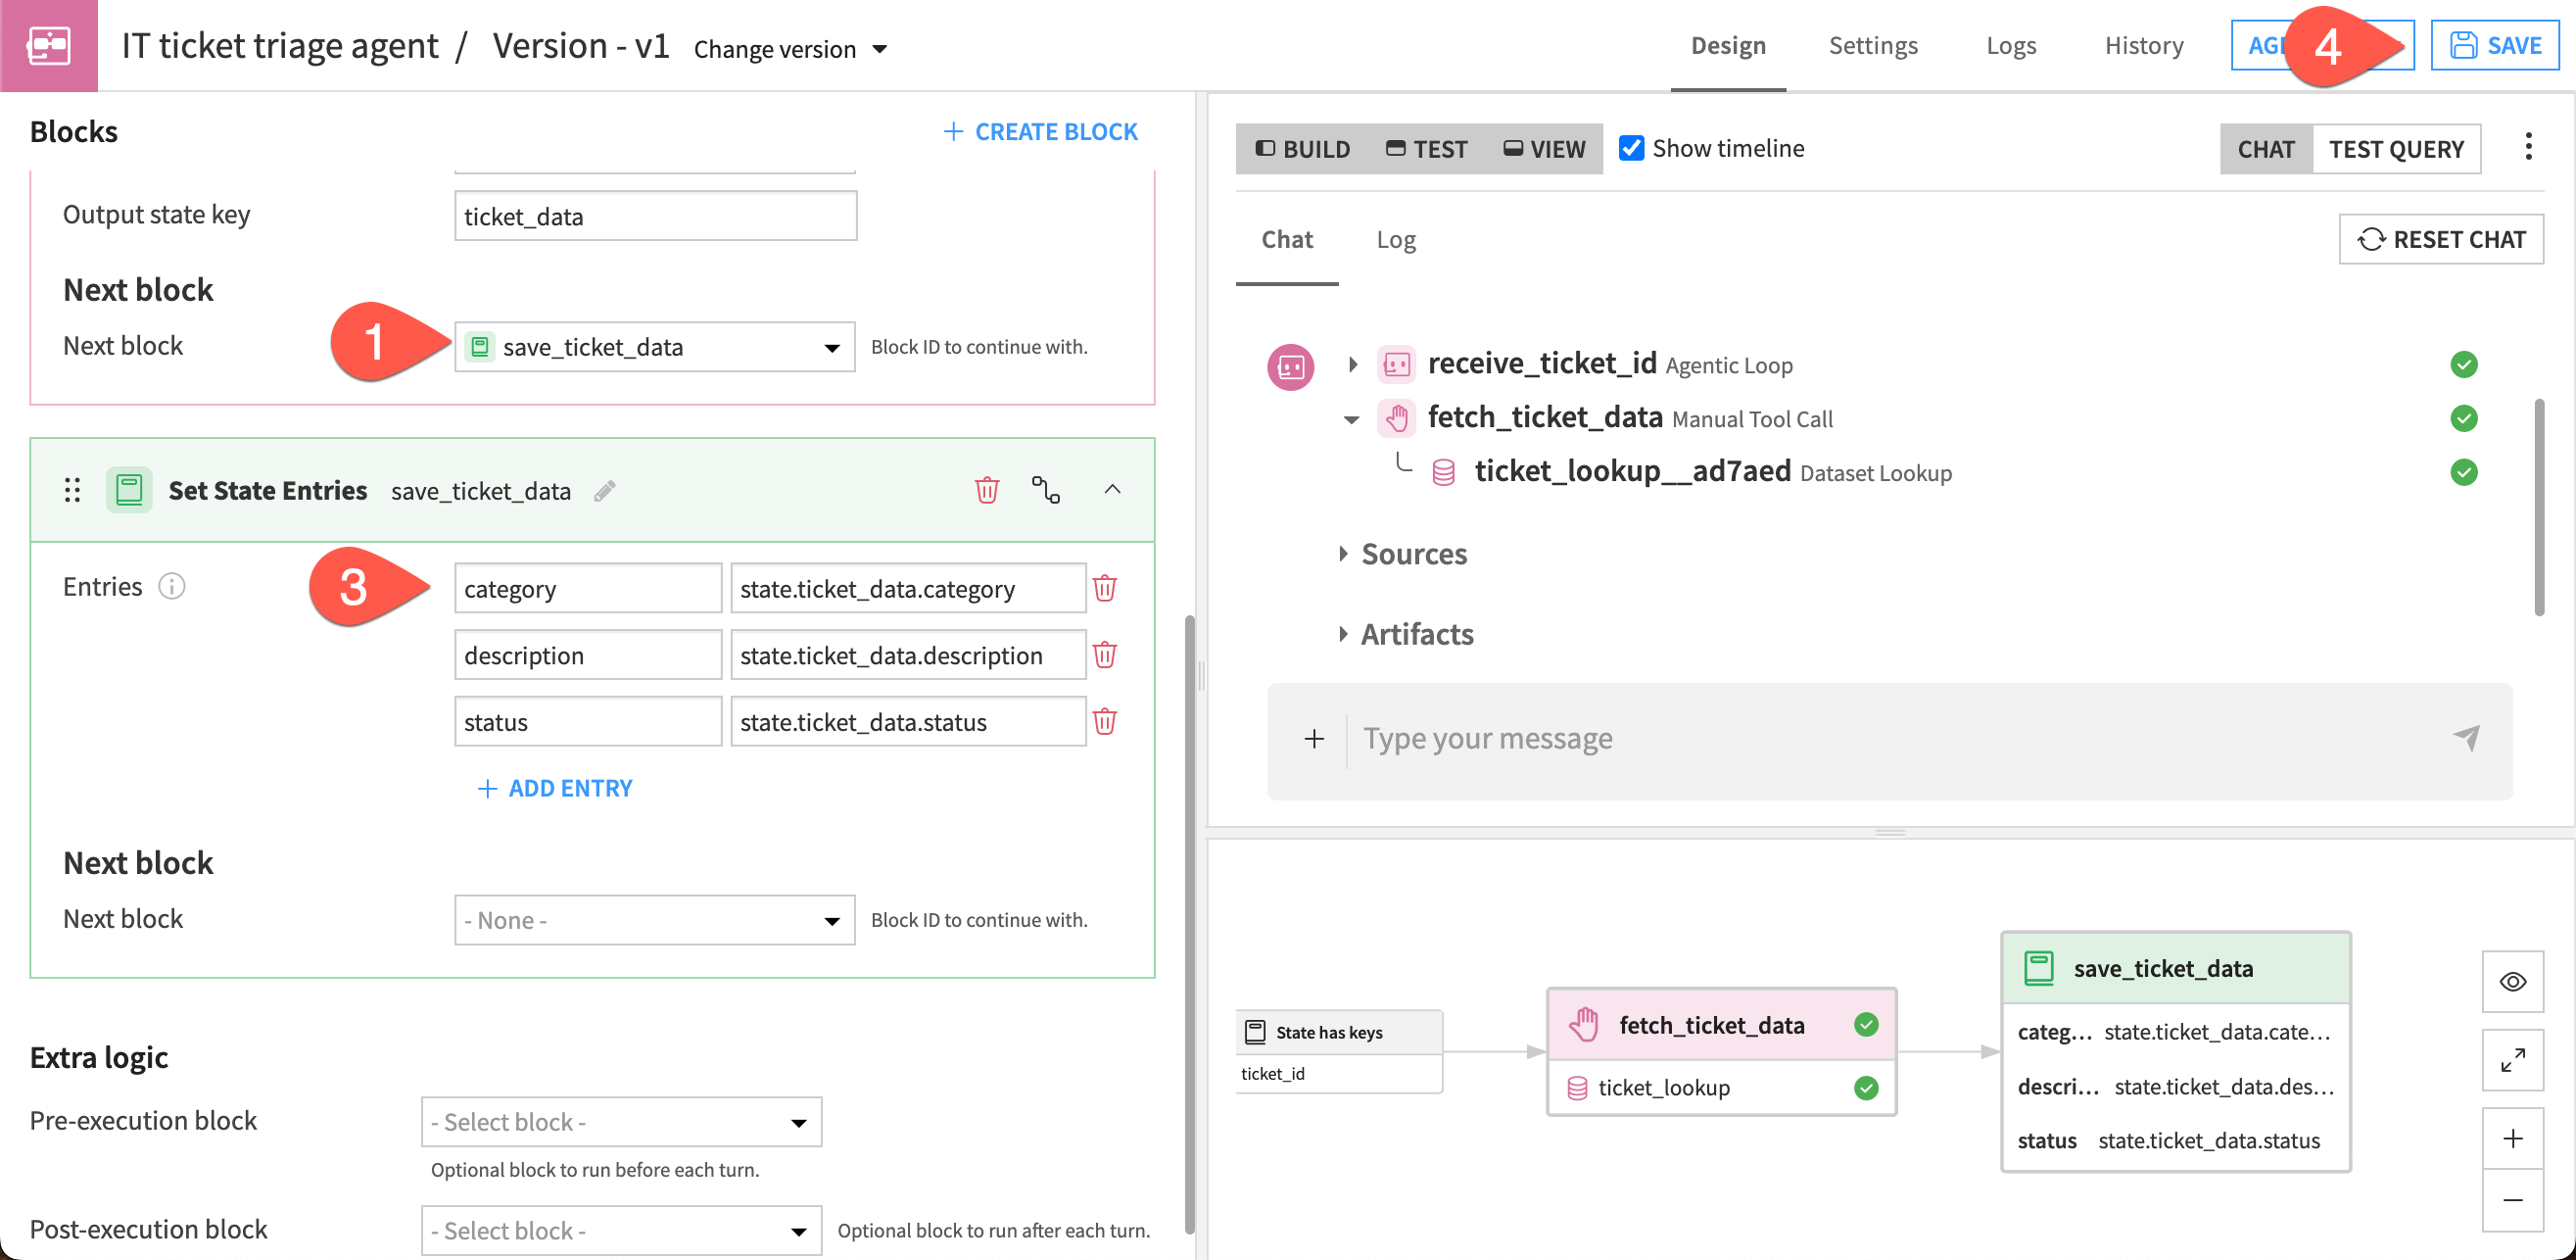Click the Entries info icon
Screen dimensions: 2576x1260
click(172, 586)
